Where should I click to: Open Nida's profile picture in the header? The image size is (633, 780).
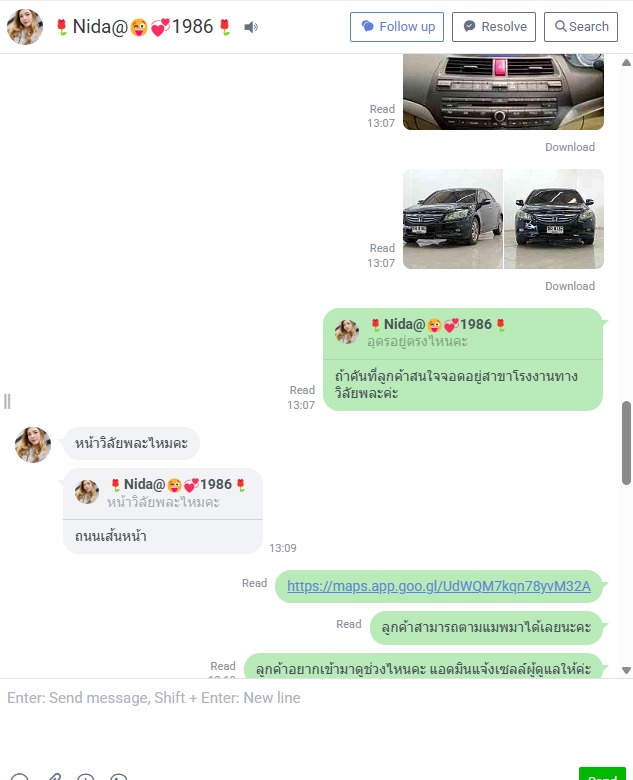click(24, 27)
